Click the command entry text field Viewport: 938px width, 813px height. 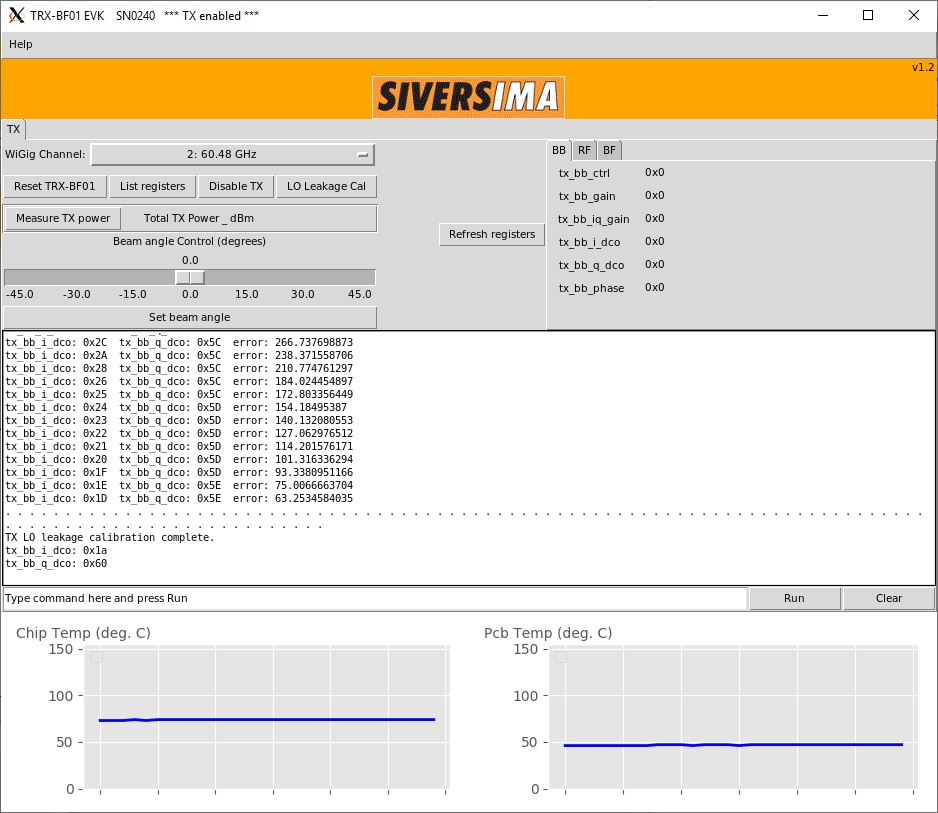(375, 598)
